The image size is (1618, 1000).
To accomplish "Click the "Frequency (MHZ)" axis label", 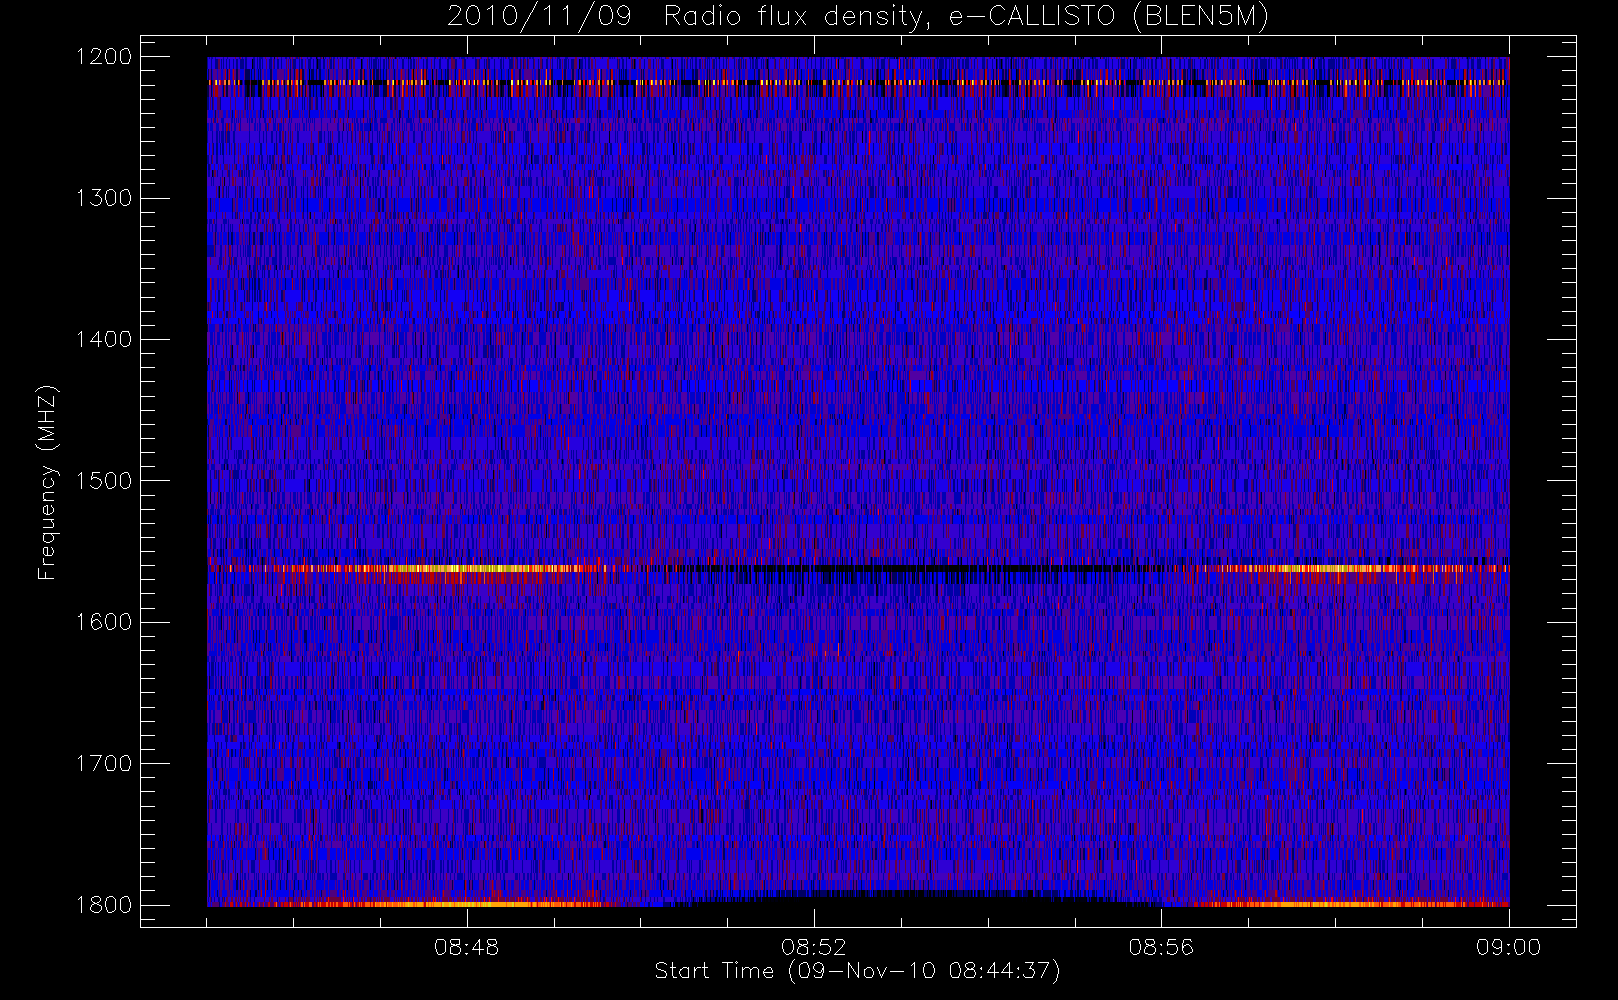I will point(47,482).
